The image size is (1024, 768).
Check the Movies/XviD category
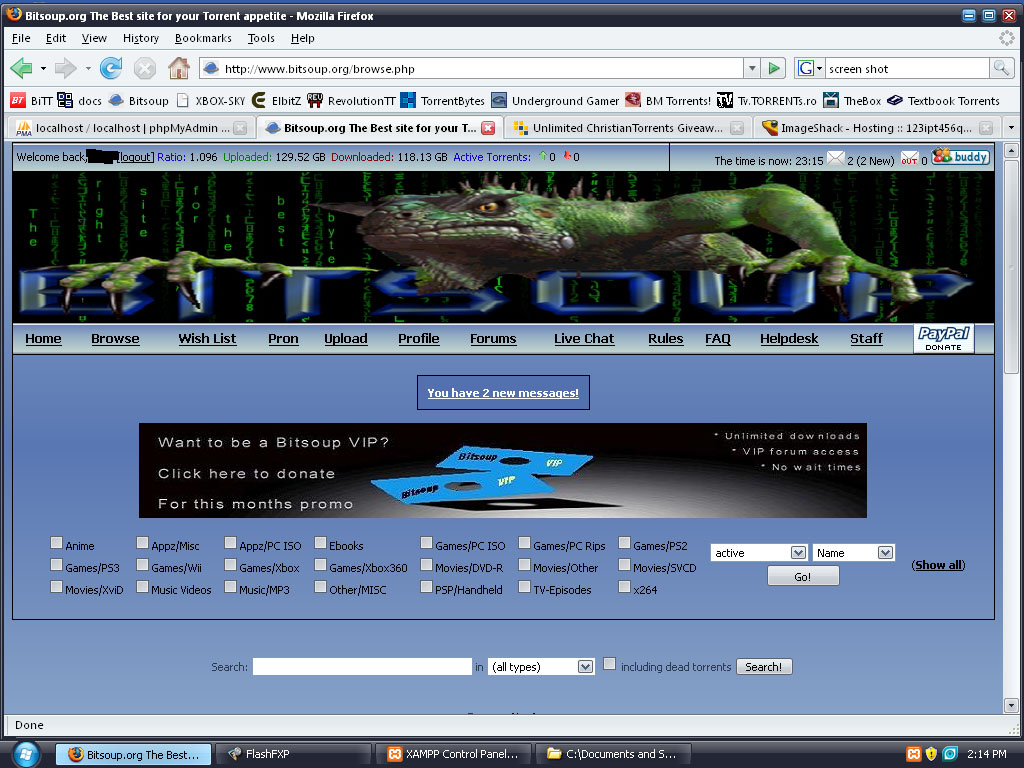click(57, 587)
